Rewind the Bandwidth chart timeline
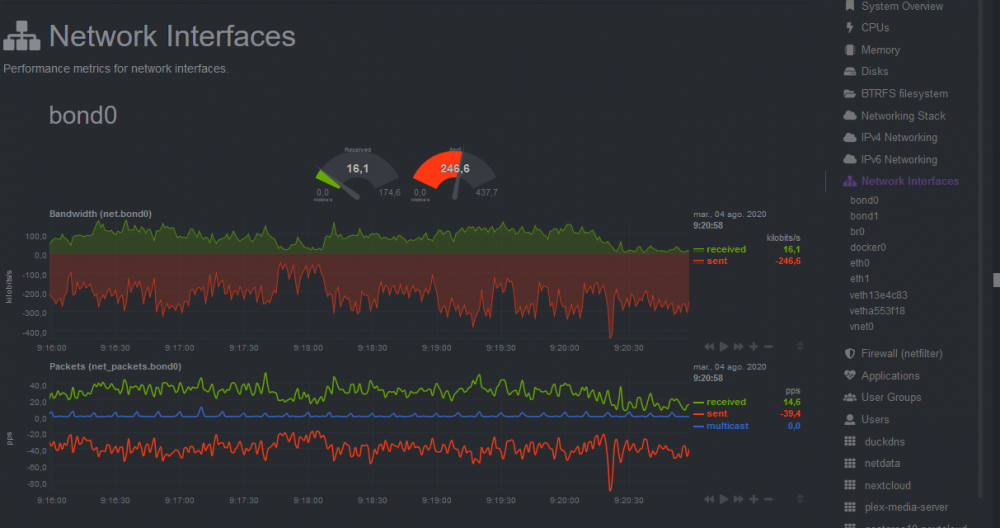The height and width of the screenshot is (528, 1000). (x=709, y=346)
